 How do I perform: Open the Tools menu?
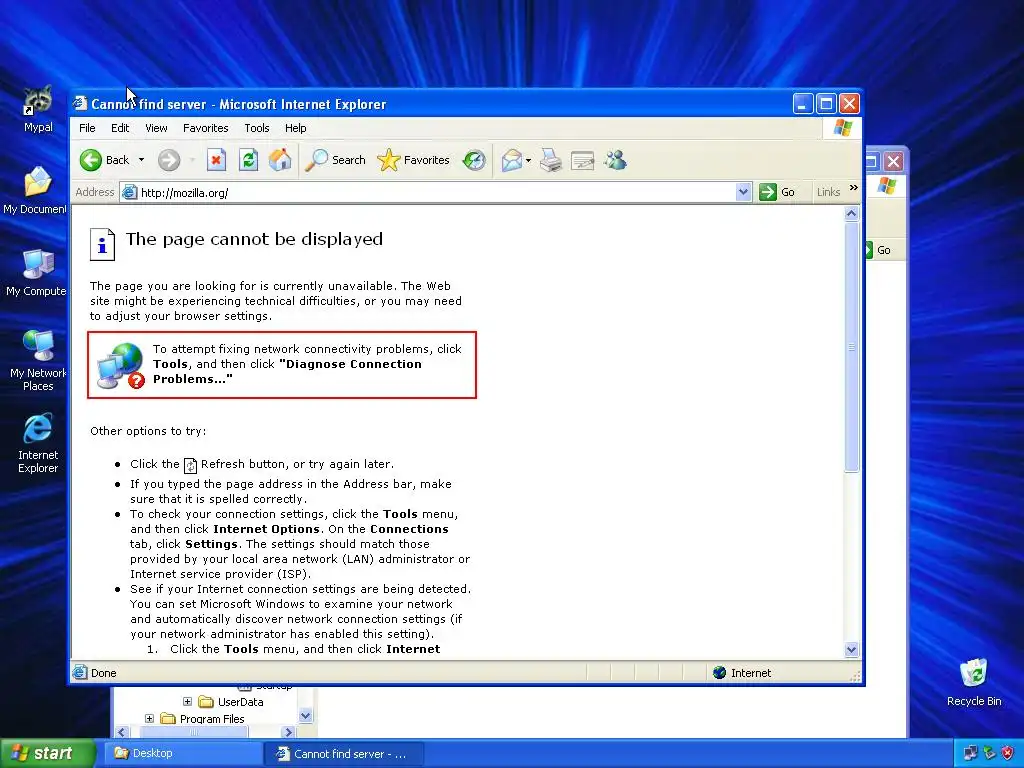[257, 128]
